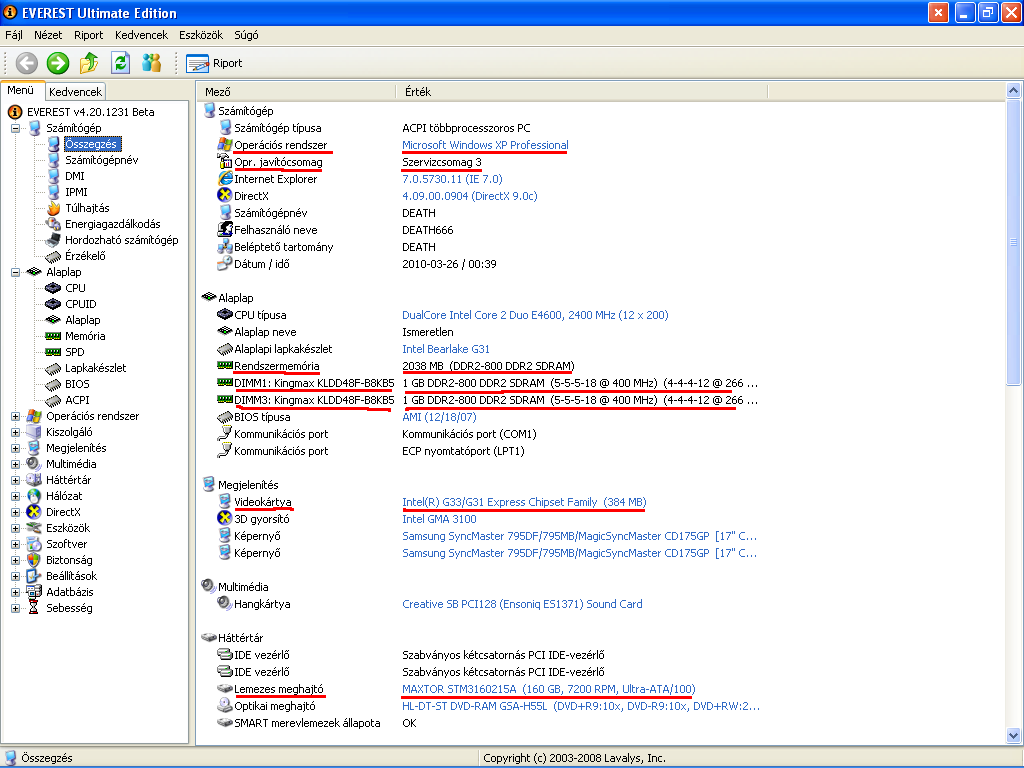Expand the Biztonság tree node
The height and width of the screenshot is (768, 1024).
click(15, 560)
